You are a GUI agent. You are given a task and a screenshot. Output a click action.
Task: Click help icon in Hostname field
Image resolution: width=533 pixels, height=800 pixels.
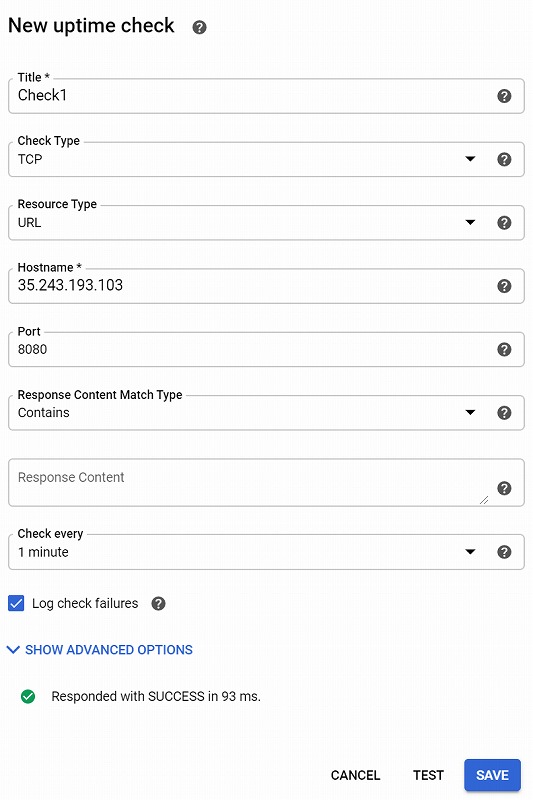click(x=504, y=286)
